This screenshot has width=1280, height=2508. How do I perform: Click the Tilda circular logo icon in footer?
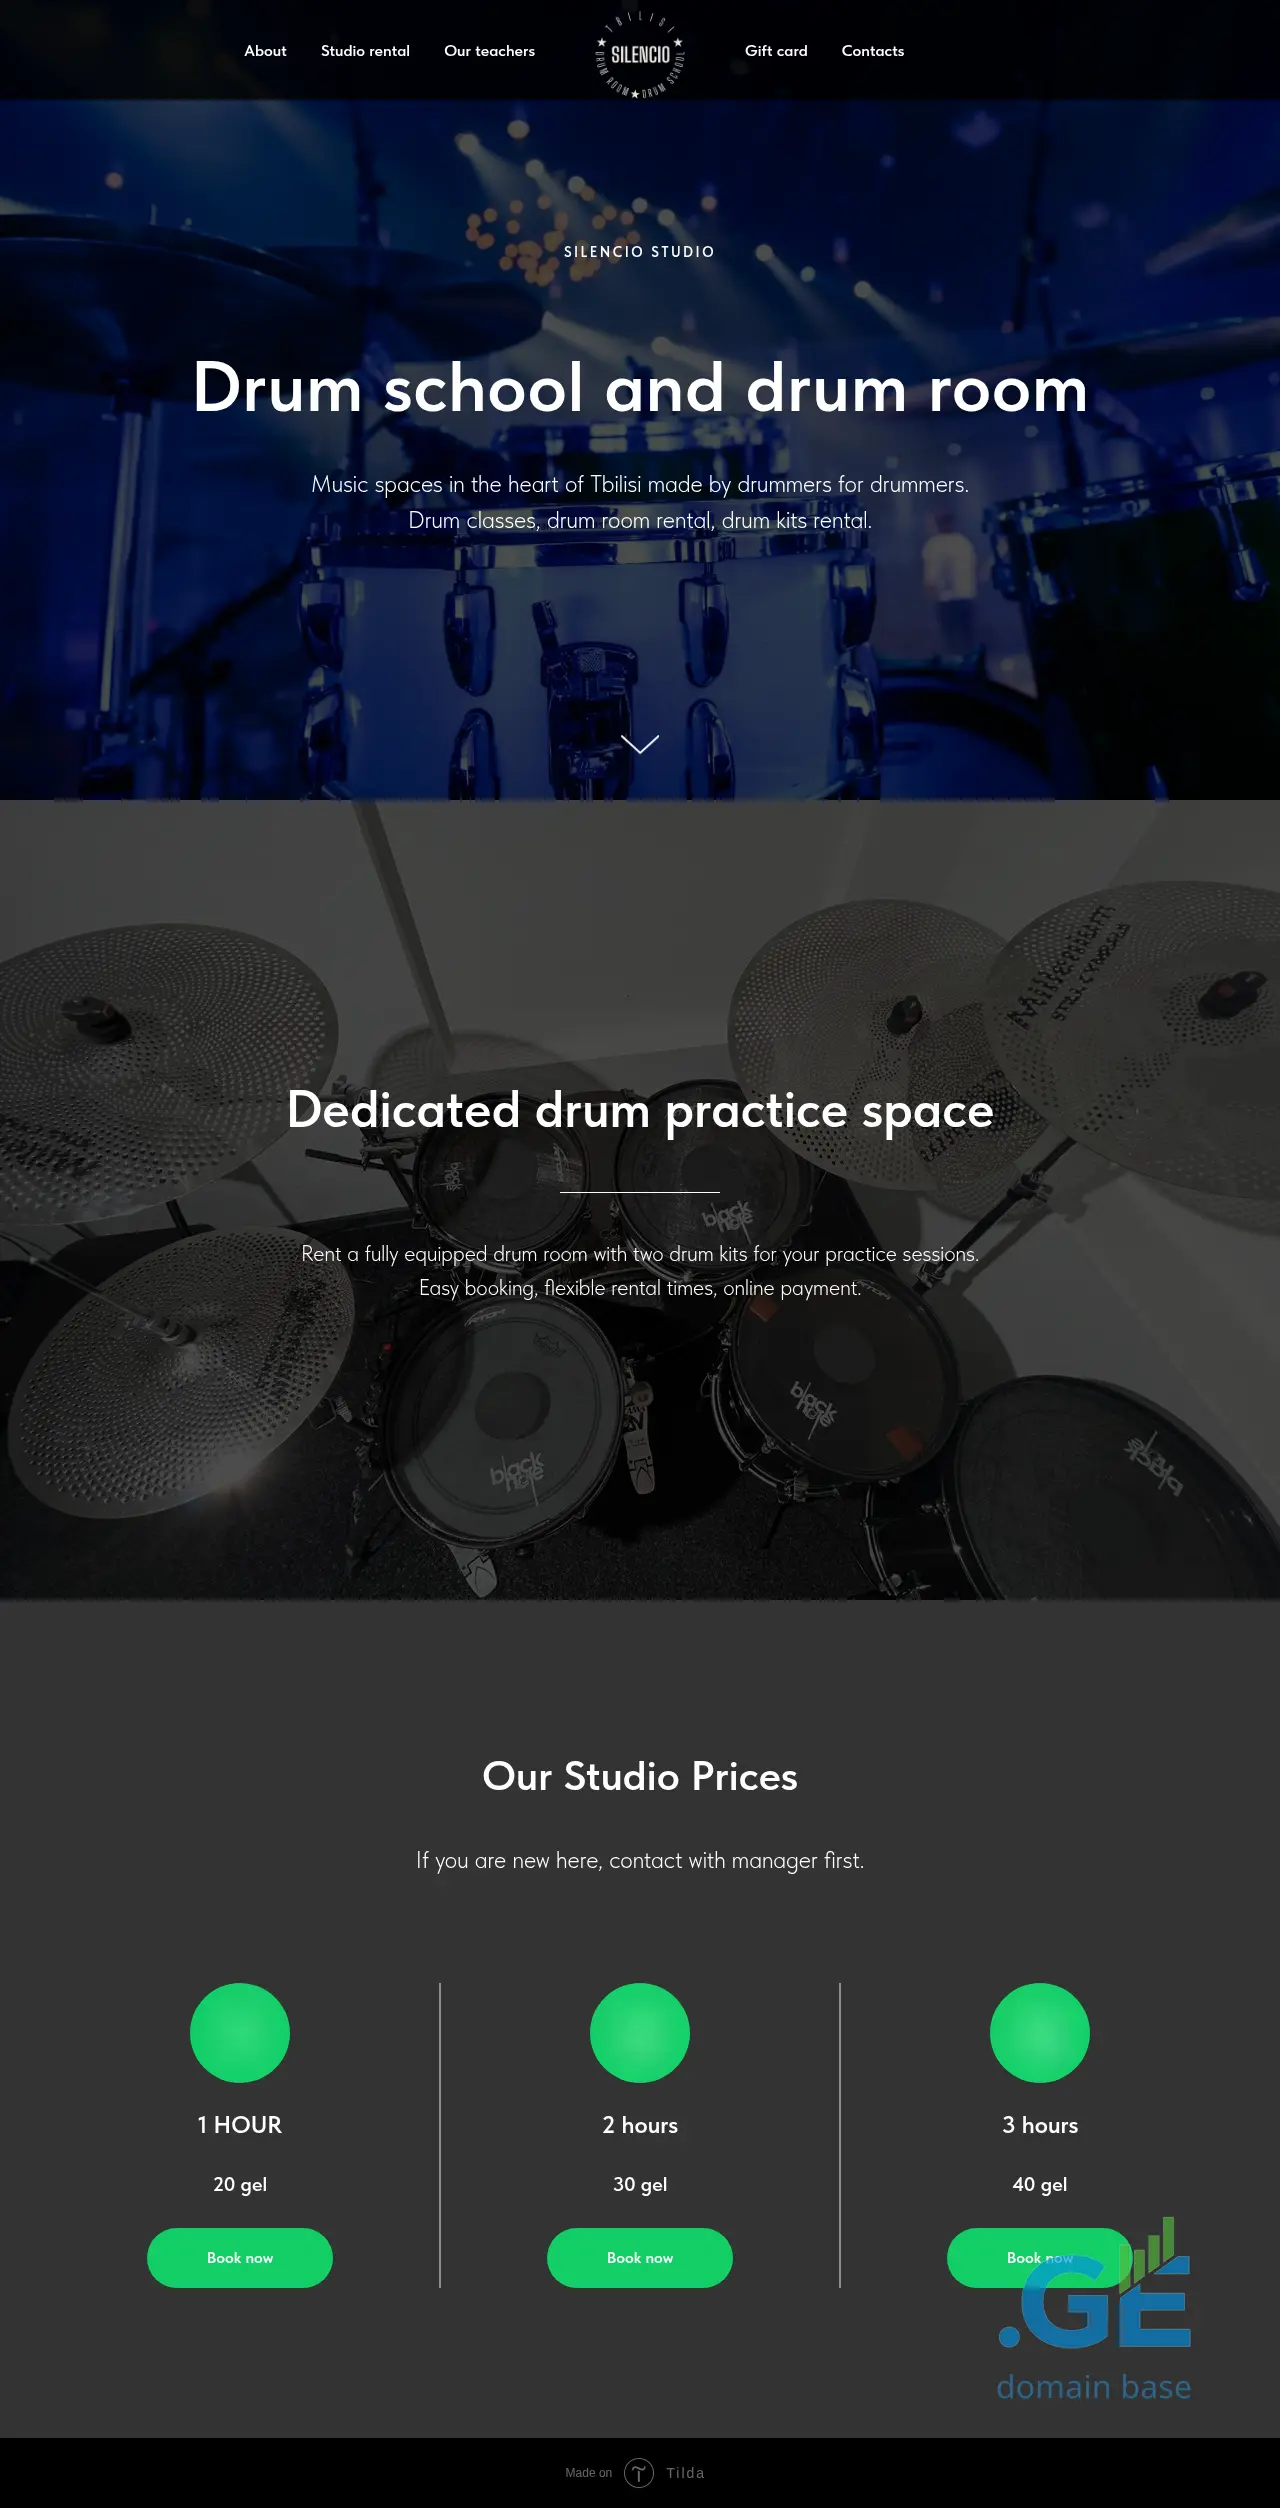[639, 2473]
